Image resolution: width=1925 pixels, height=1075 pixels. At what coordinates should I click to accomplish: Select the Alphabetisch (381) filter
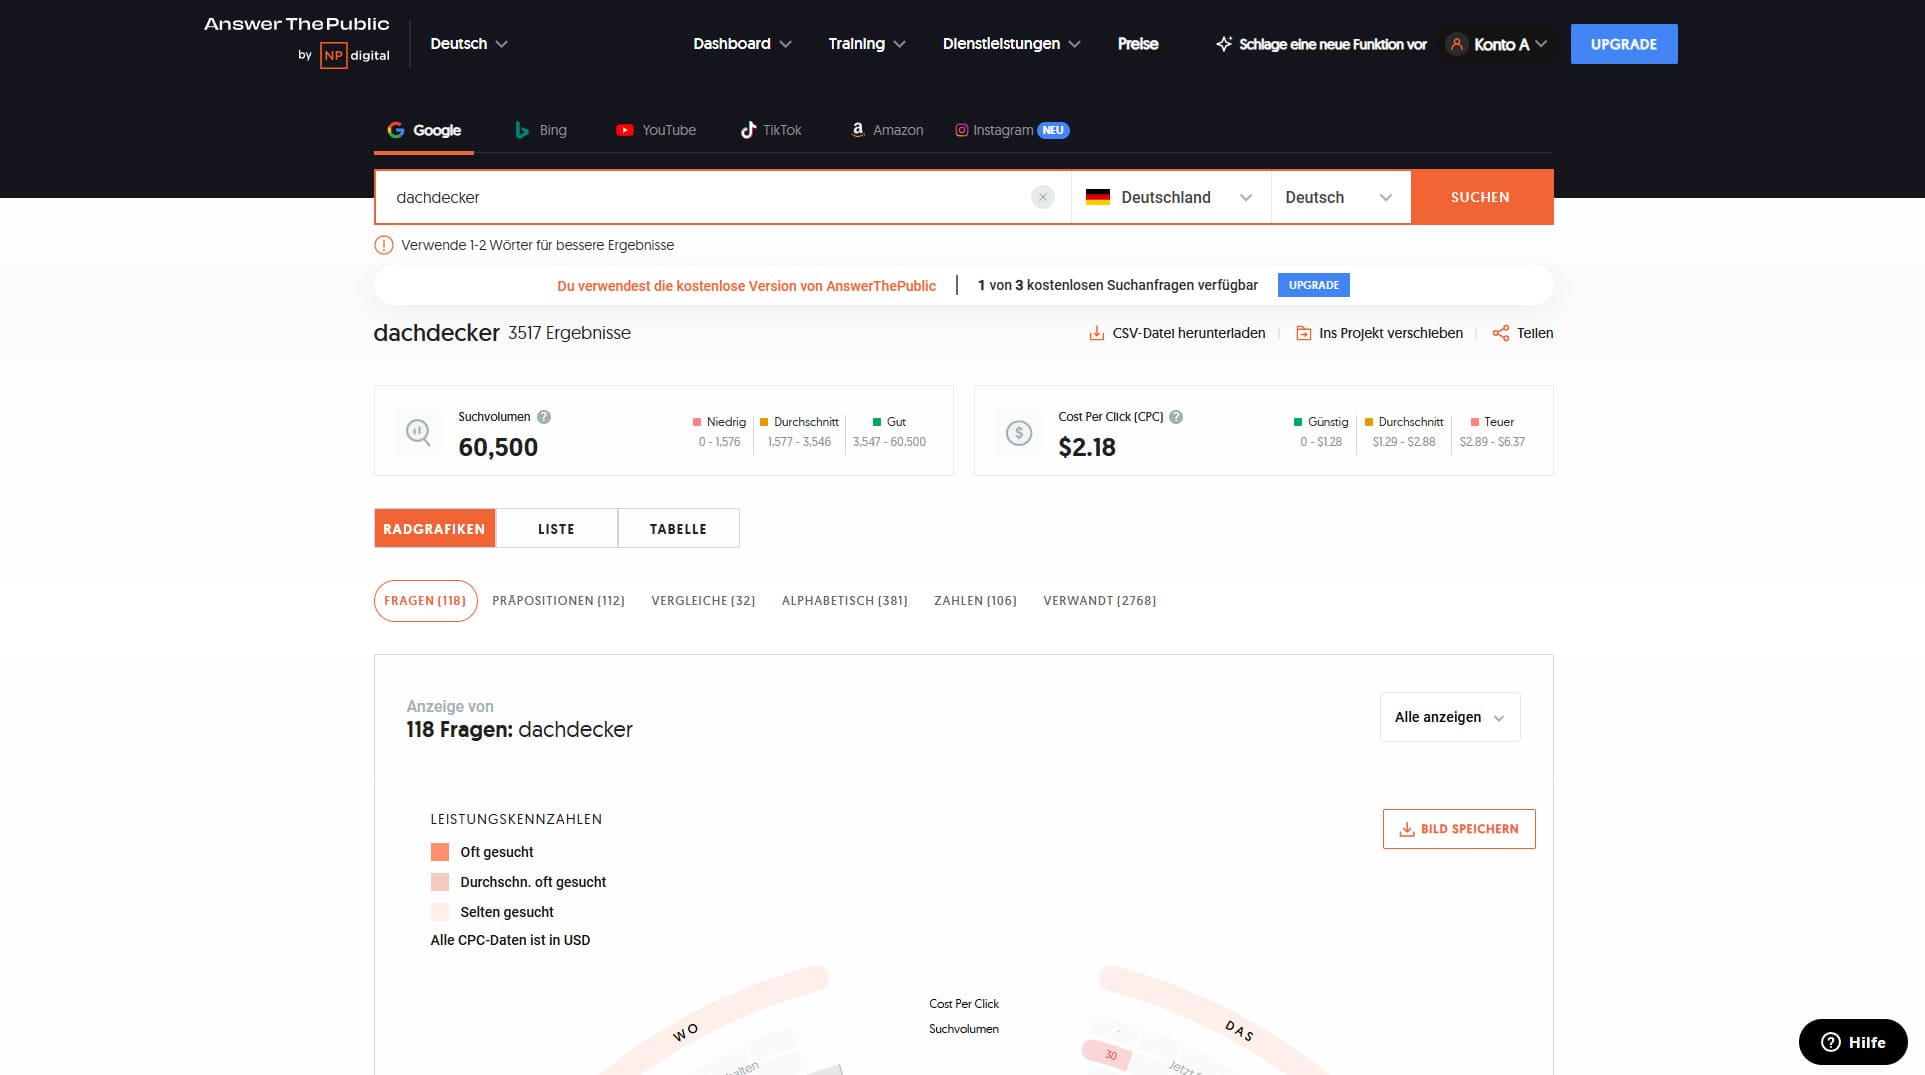click(844, 601)
